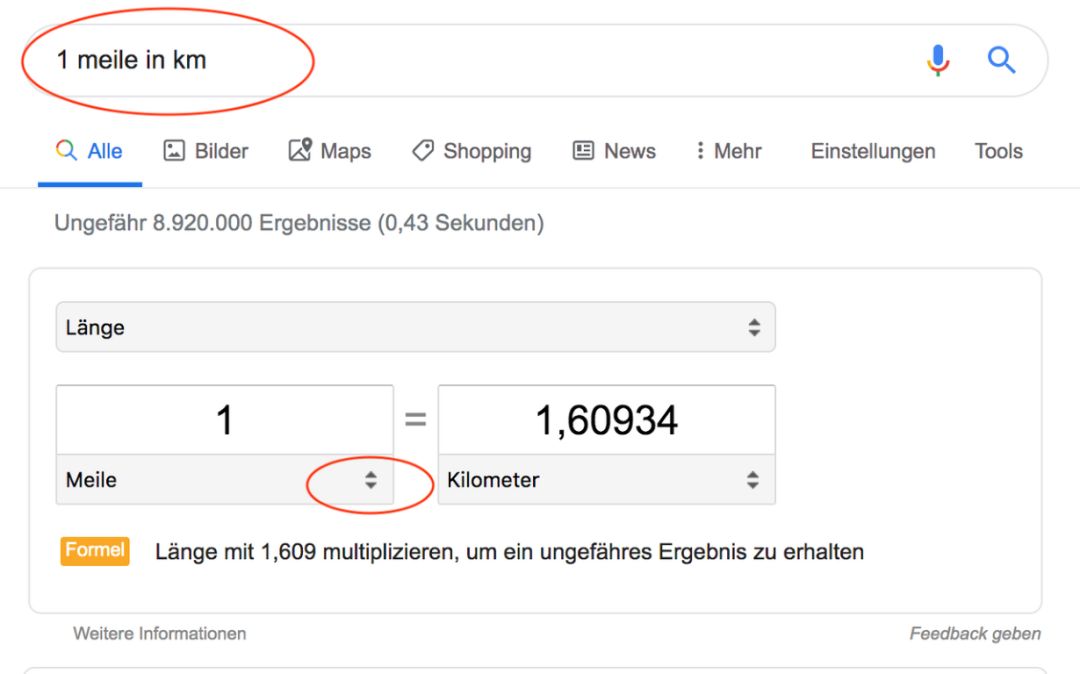Click the formula text 'Länge mit 1,609 multiplizieren'

[304, 552]
